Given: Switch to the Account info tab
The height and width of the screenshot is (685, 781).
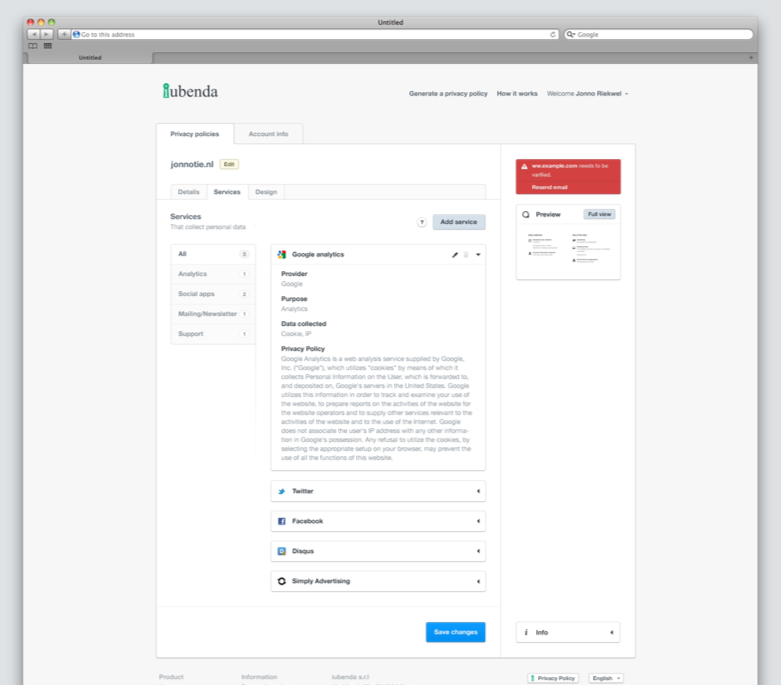Looking at the screenshot, I should point(268,134).
